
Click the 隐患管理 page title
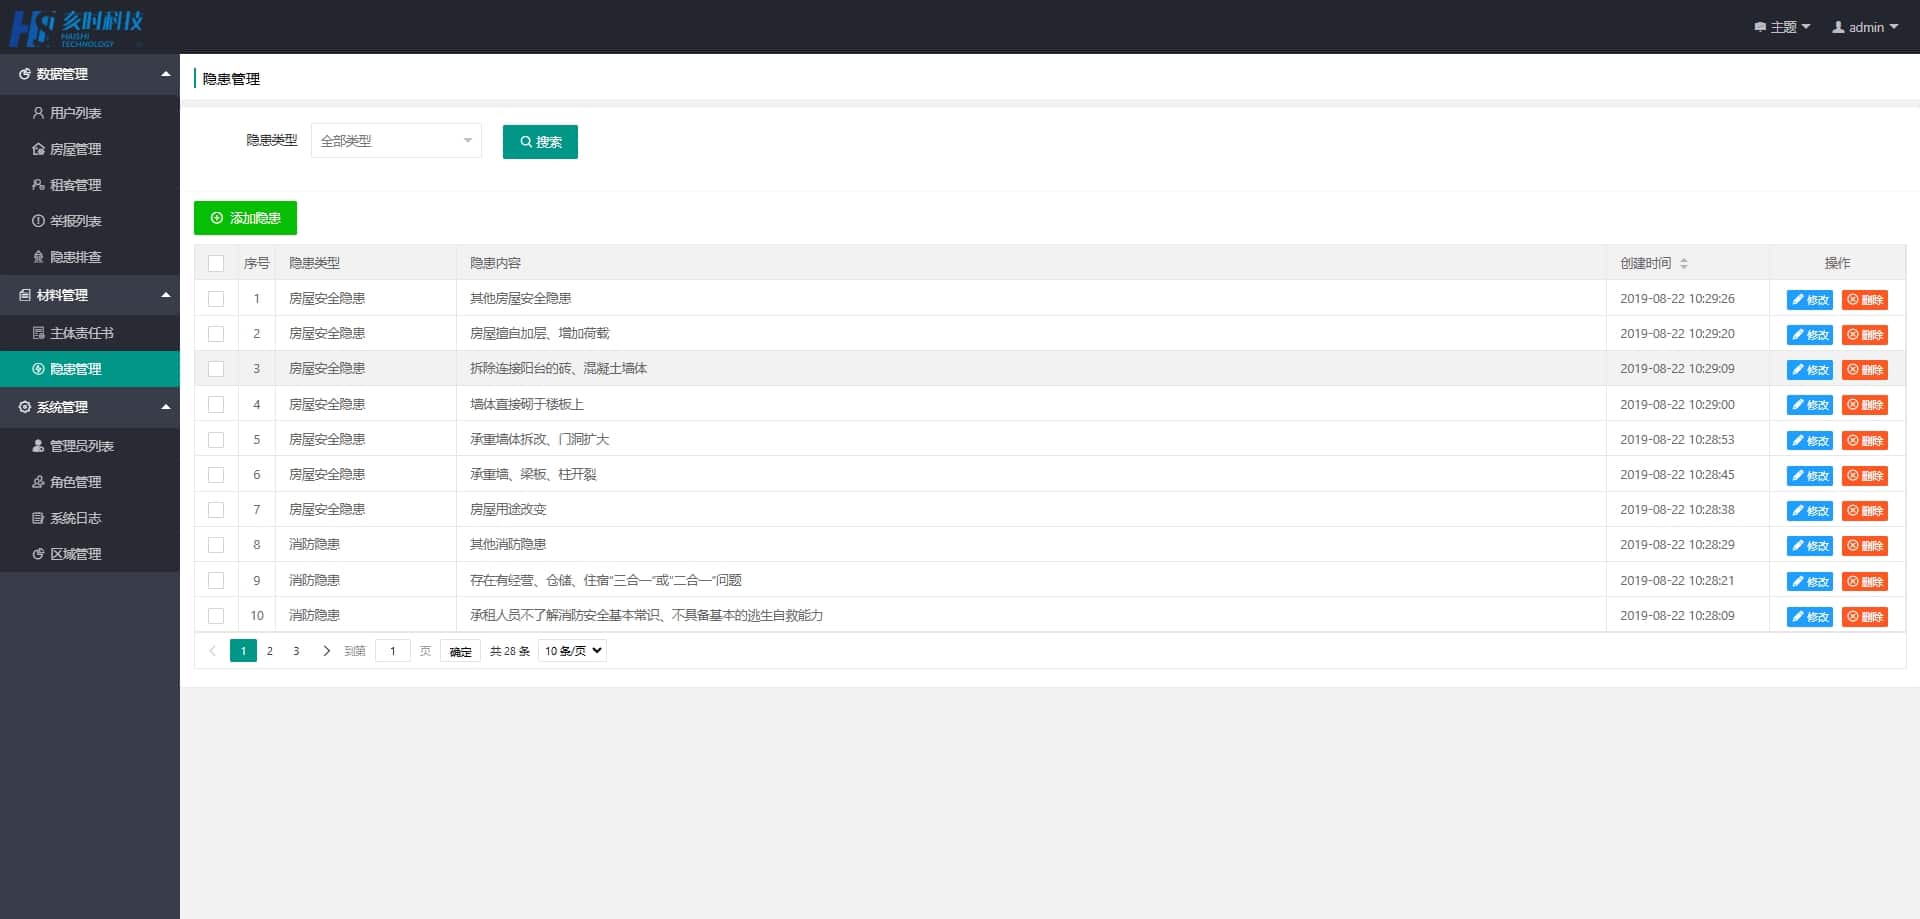coord(231,79)
